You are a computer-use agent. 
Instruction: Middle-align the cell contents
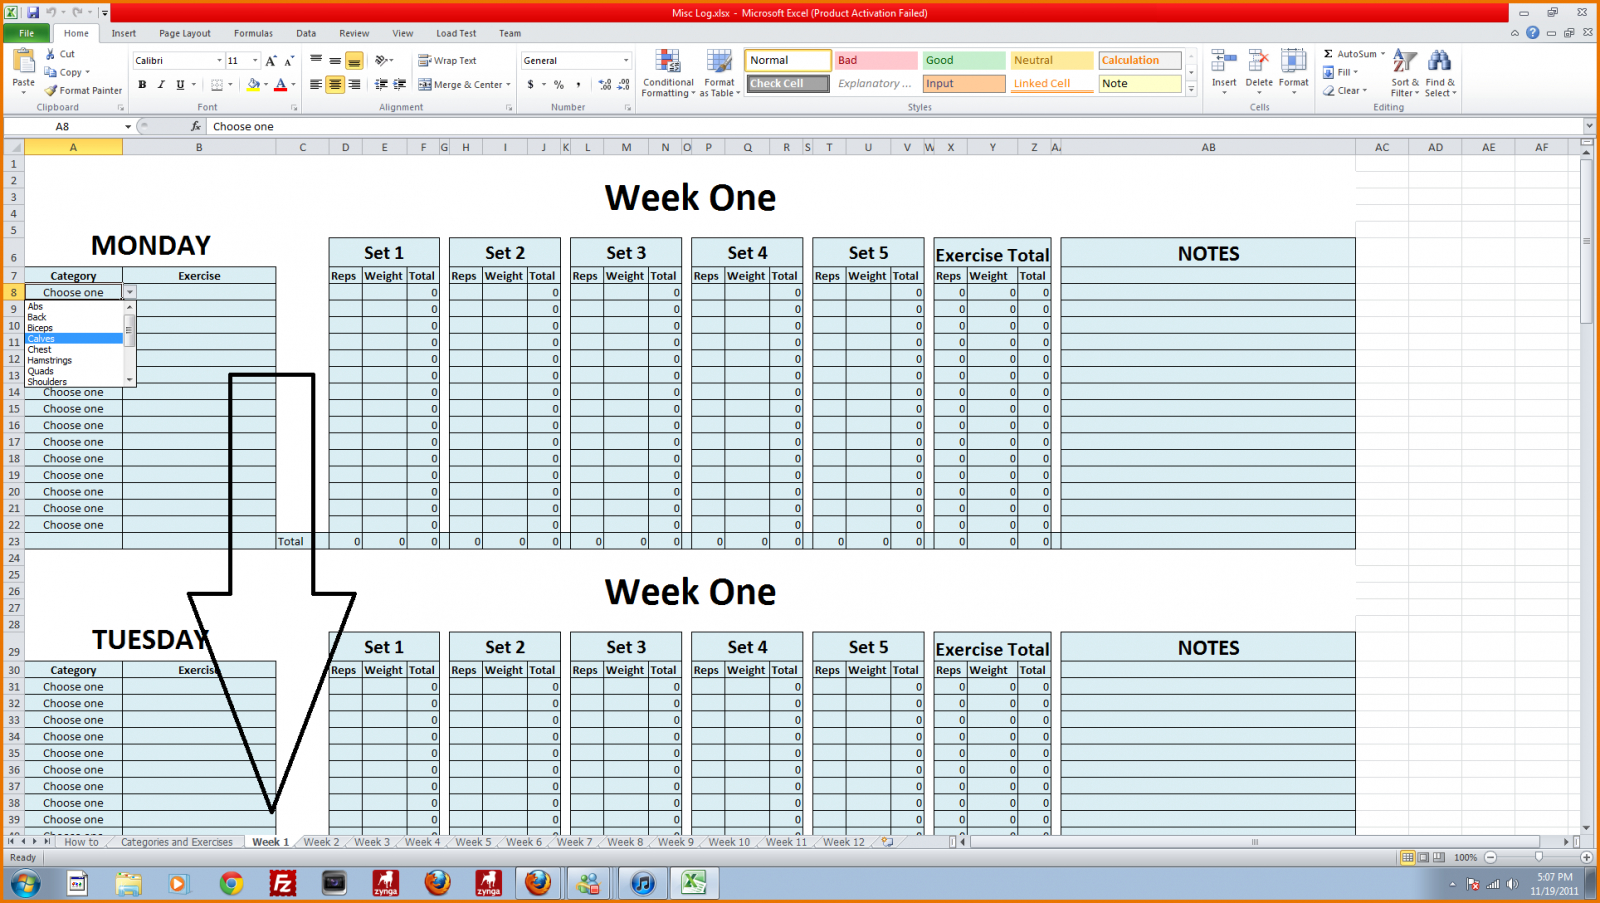pyautogui.click(x=335, y=61)
